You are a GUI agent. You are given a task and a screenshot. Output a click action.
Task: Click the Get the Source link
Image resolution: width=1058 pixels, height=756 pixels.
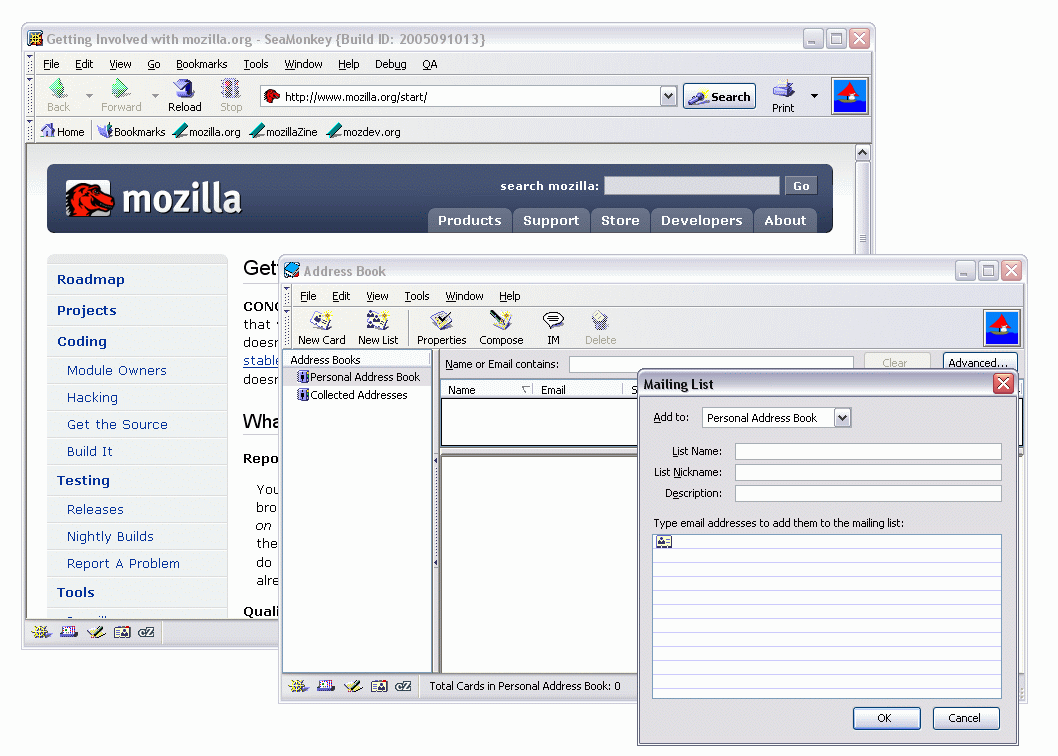pyautogui.click(x=117, y=425)
